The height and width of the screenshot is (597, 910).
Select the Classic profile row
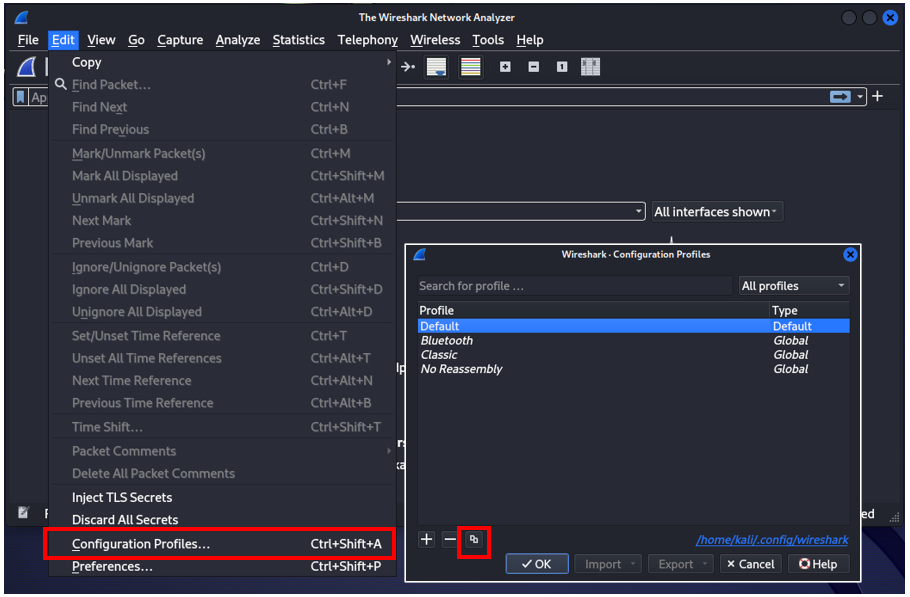pyautogui.click(x=633, y=354)
